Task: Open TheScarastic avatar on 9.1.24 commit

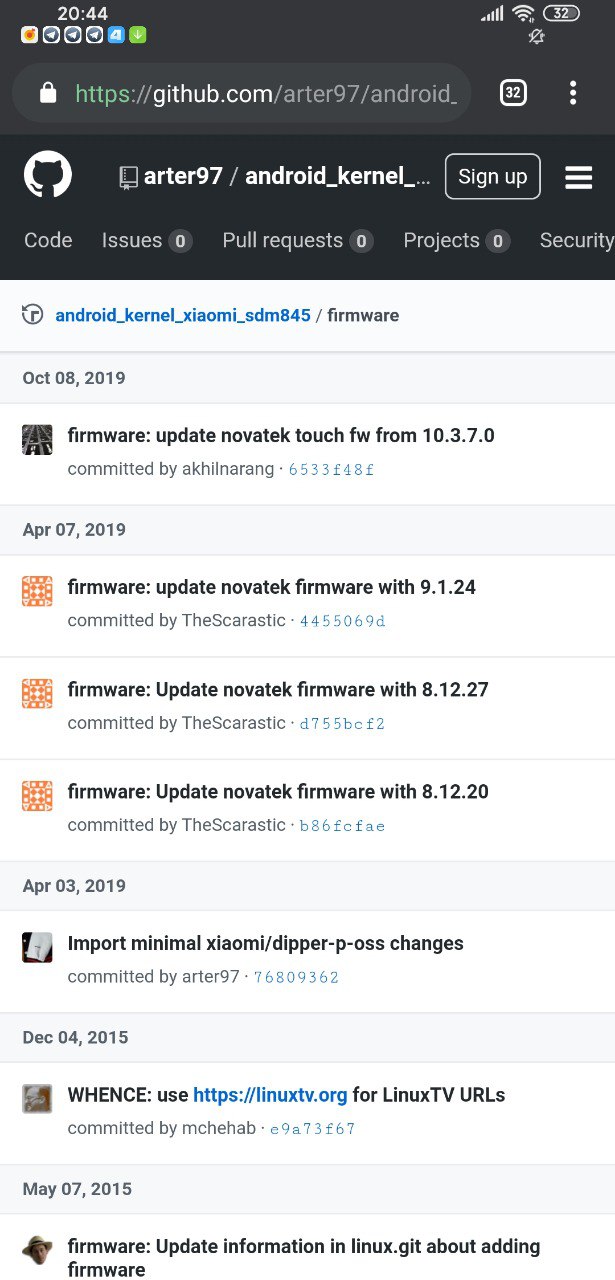Action: [37, 591]
